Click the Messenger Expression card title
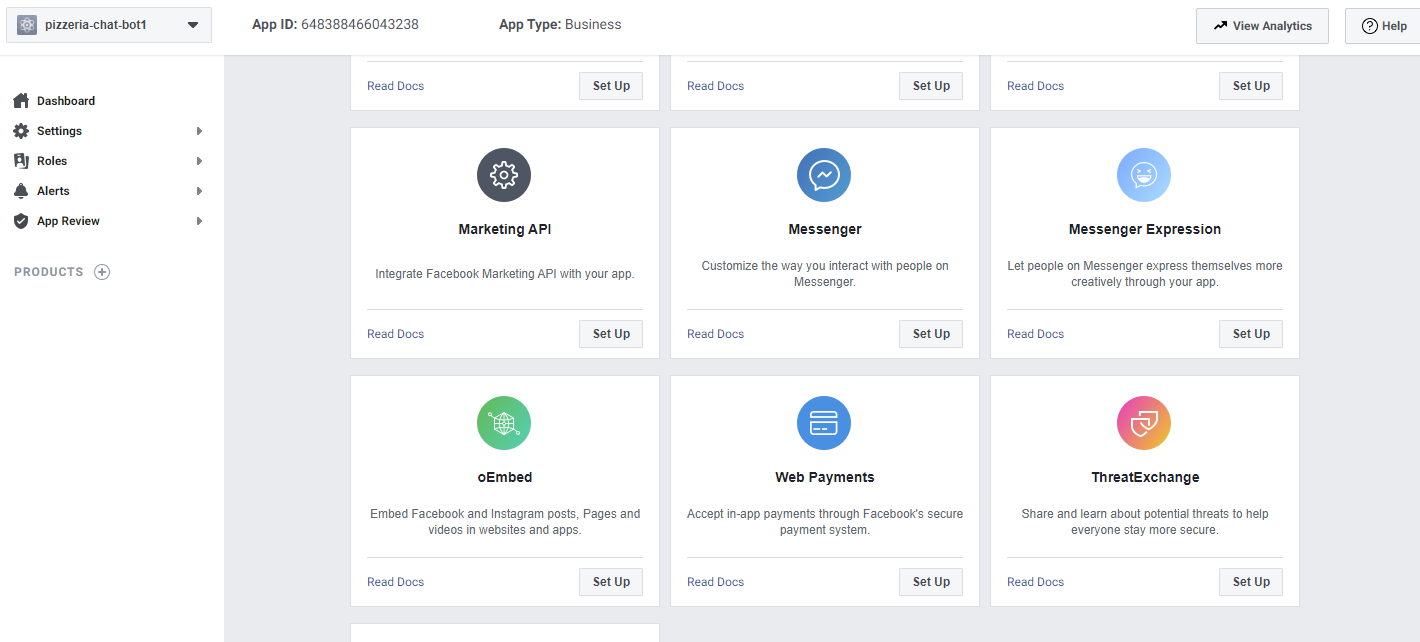 1145,229
